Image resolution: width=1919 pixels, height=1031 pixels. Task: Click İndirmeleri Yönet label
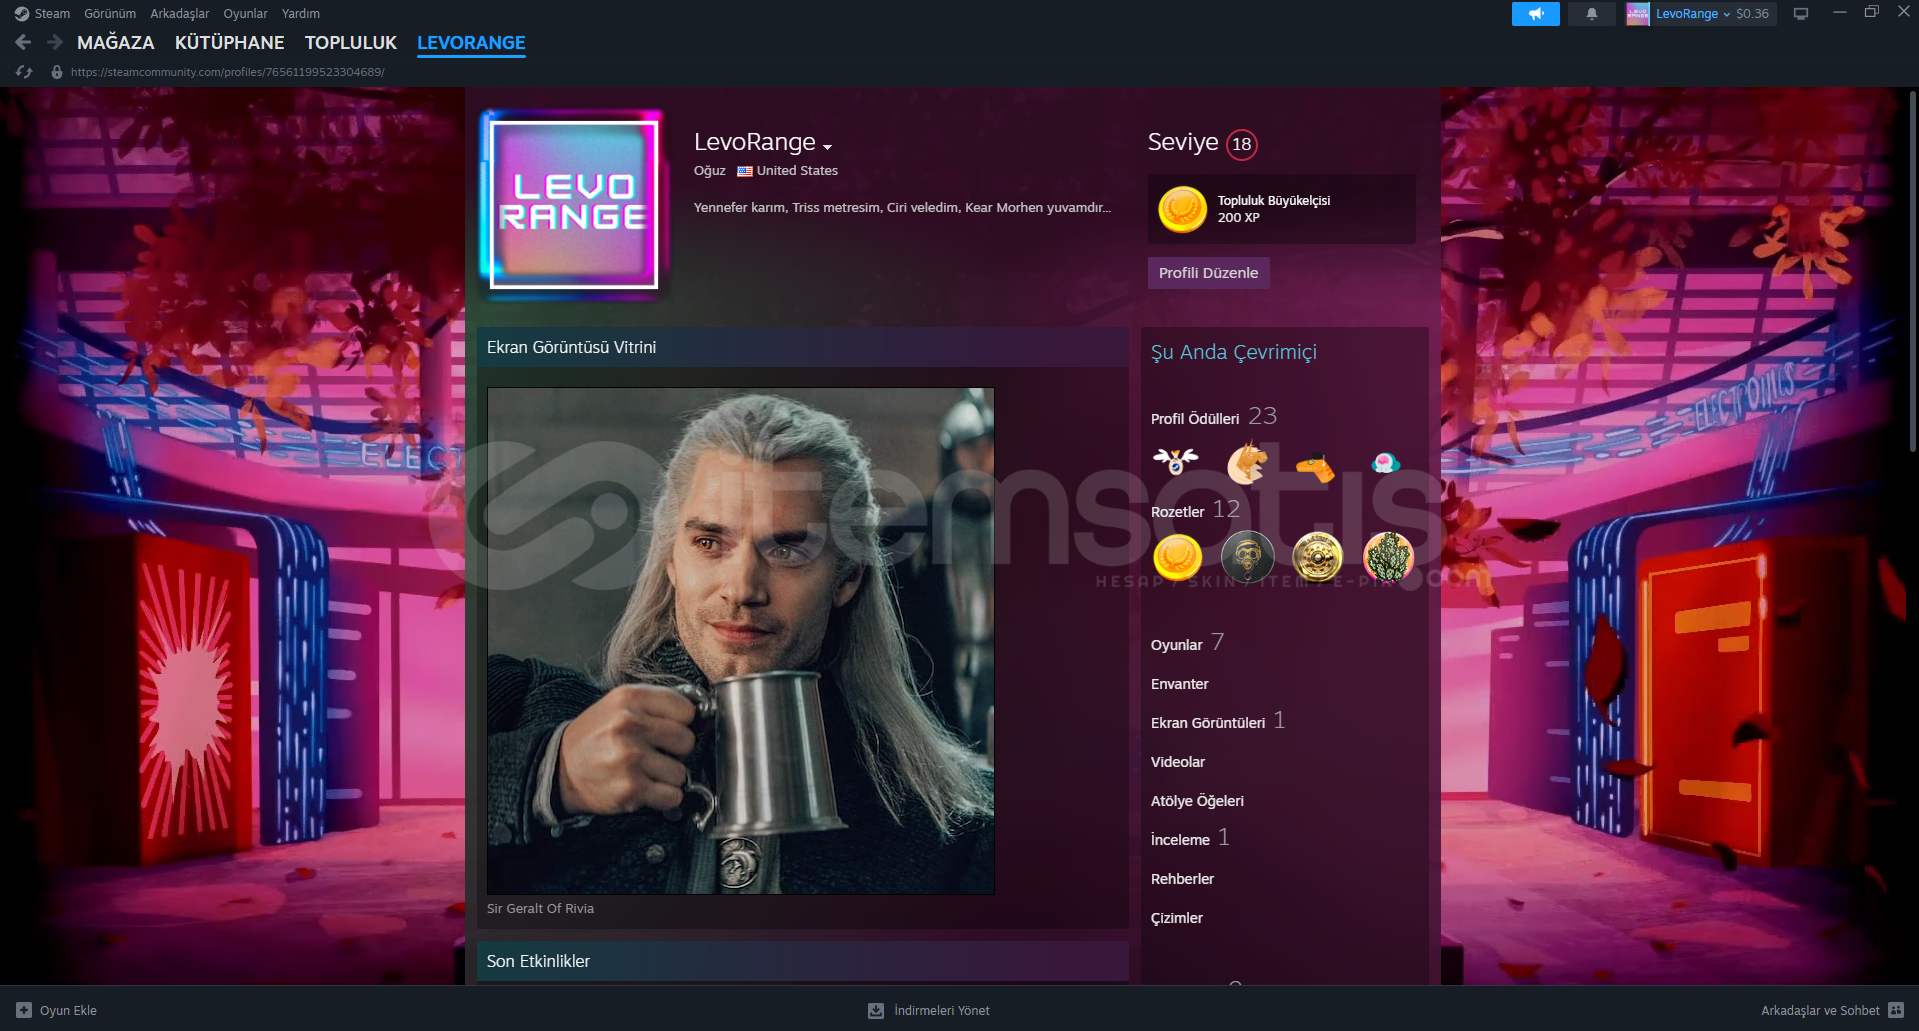[942, 1010]
